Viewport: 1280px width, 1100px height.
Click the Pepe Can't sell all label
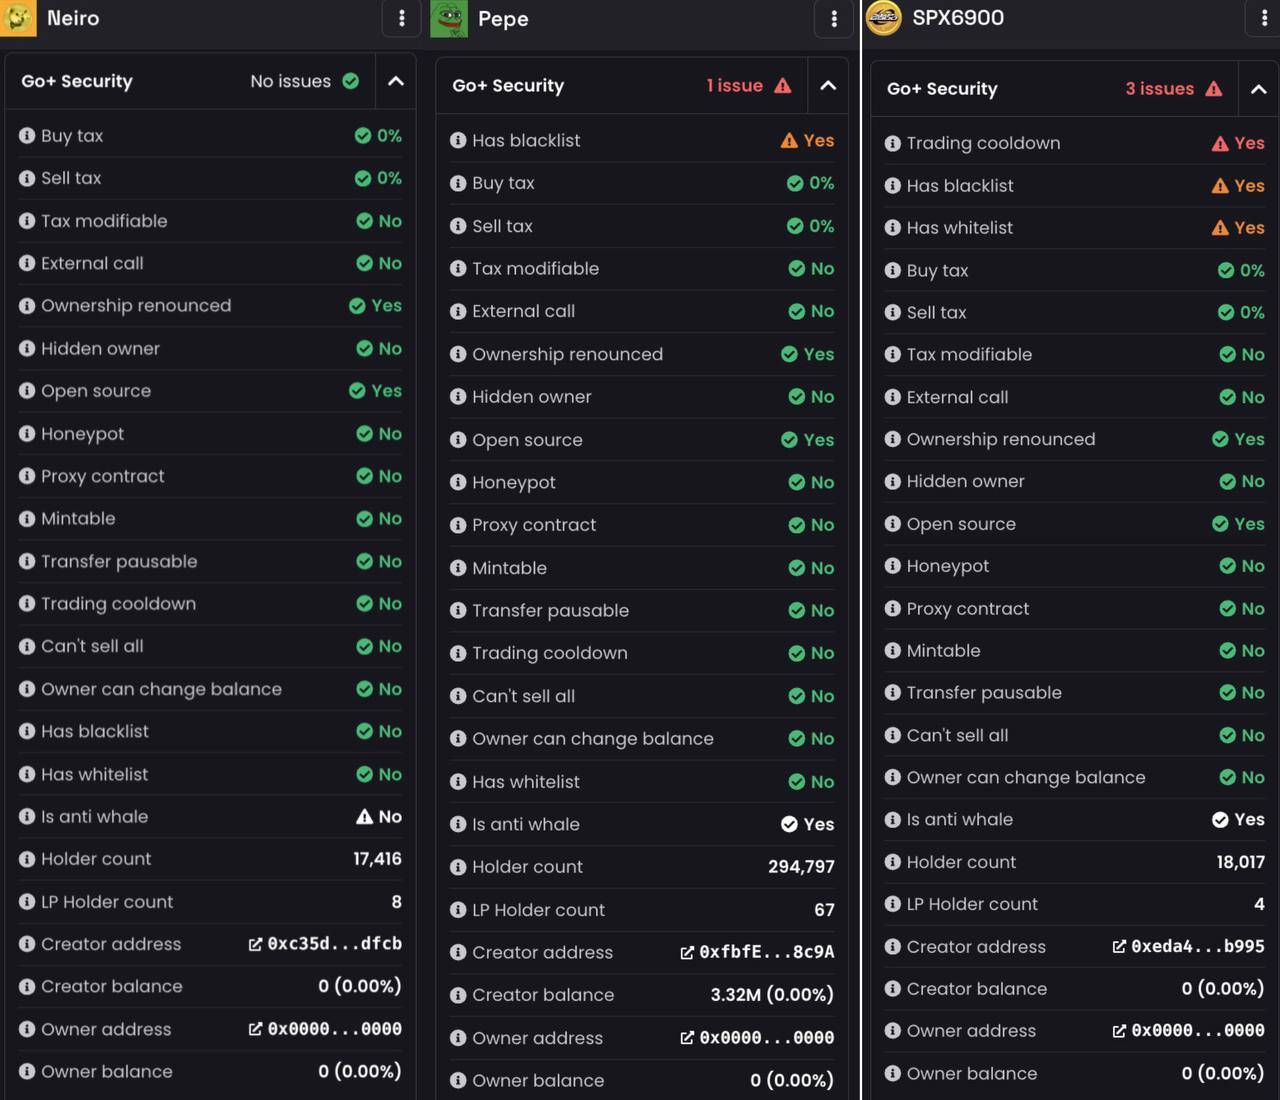(523, 696)
